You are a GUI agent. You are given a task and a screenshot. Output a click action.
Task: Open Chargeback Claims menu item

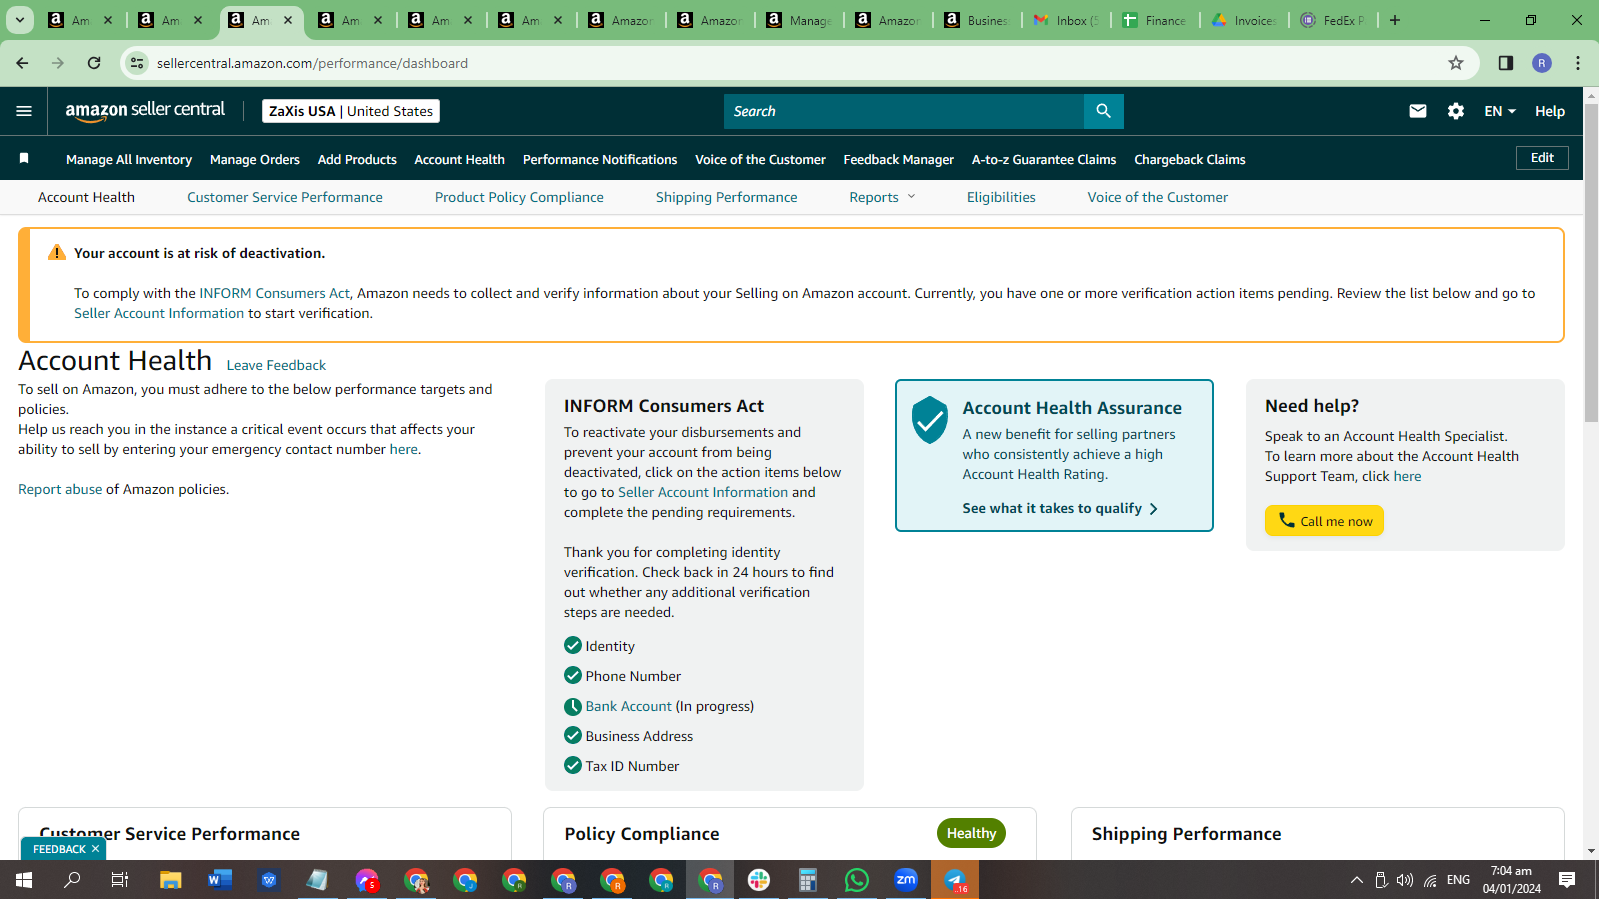coord(1190,159)
